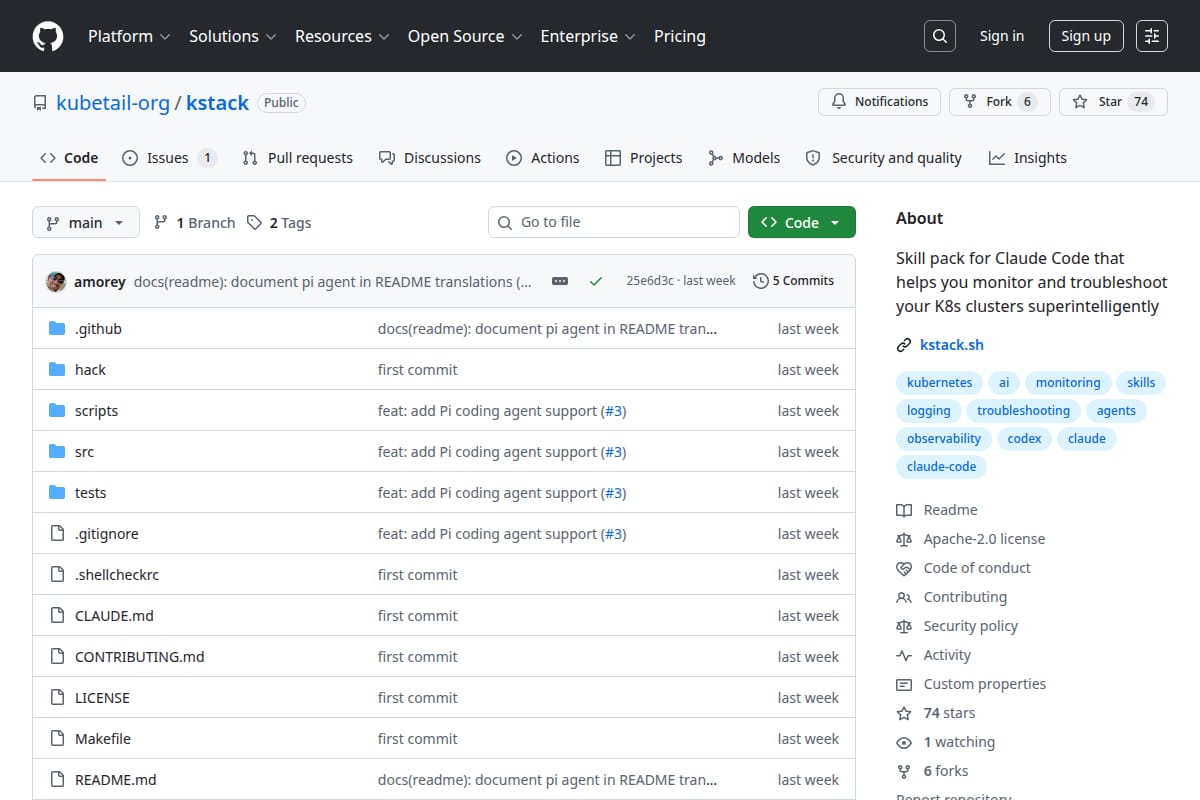1200x800 pixels.
Task: Open the green Code dropdown button
Action: (801, 223)
